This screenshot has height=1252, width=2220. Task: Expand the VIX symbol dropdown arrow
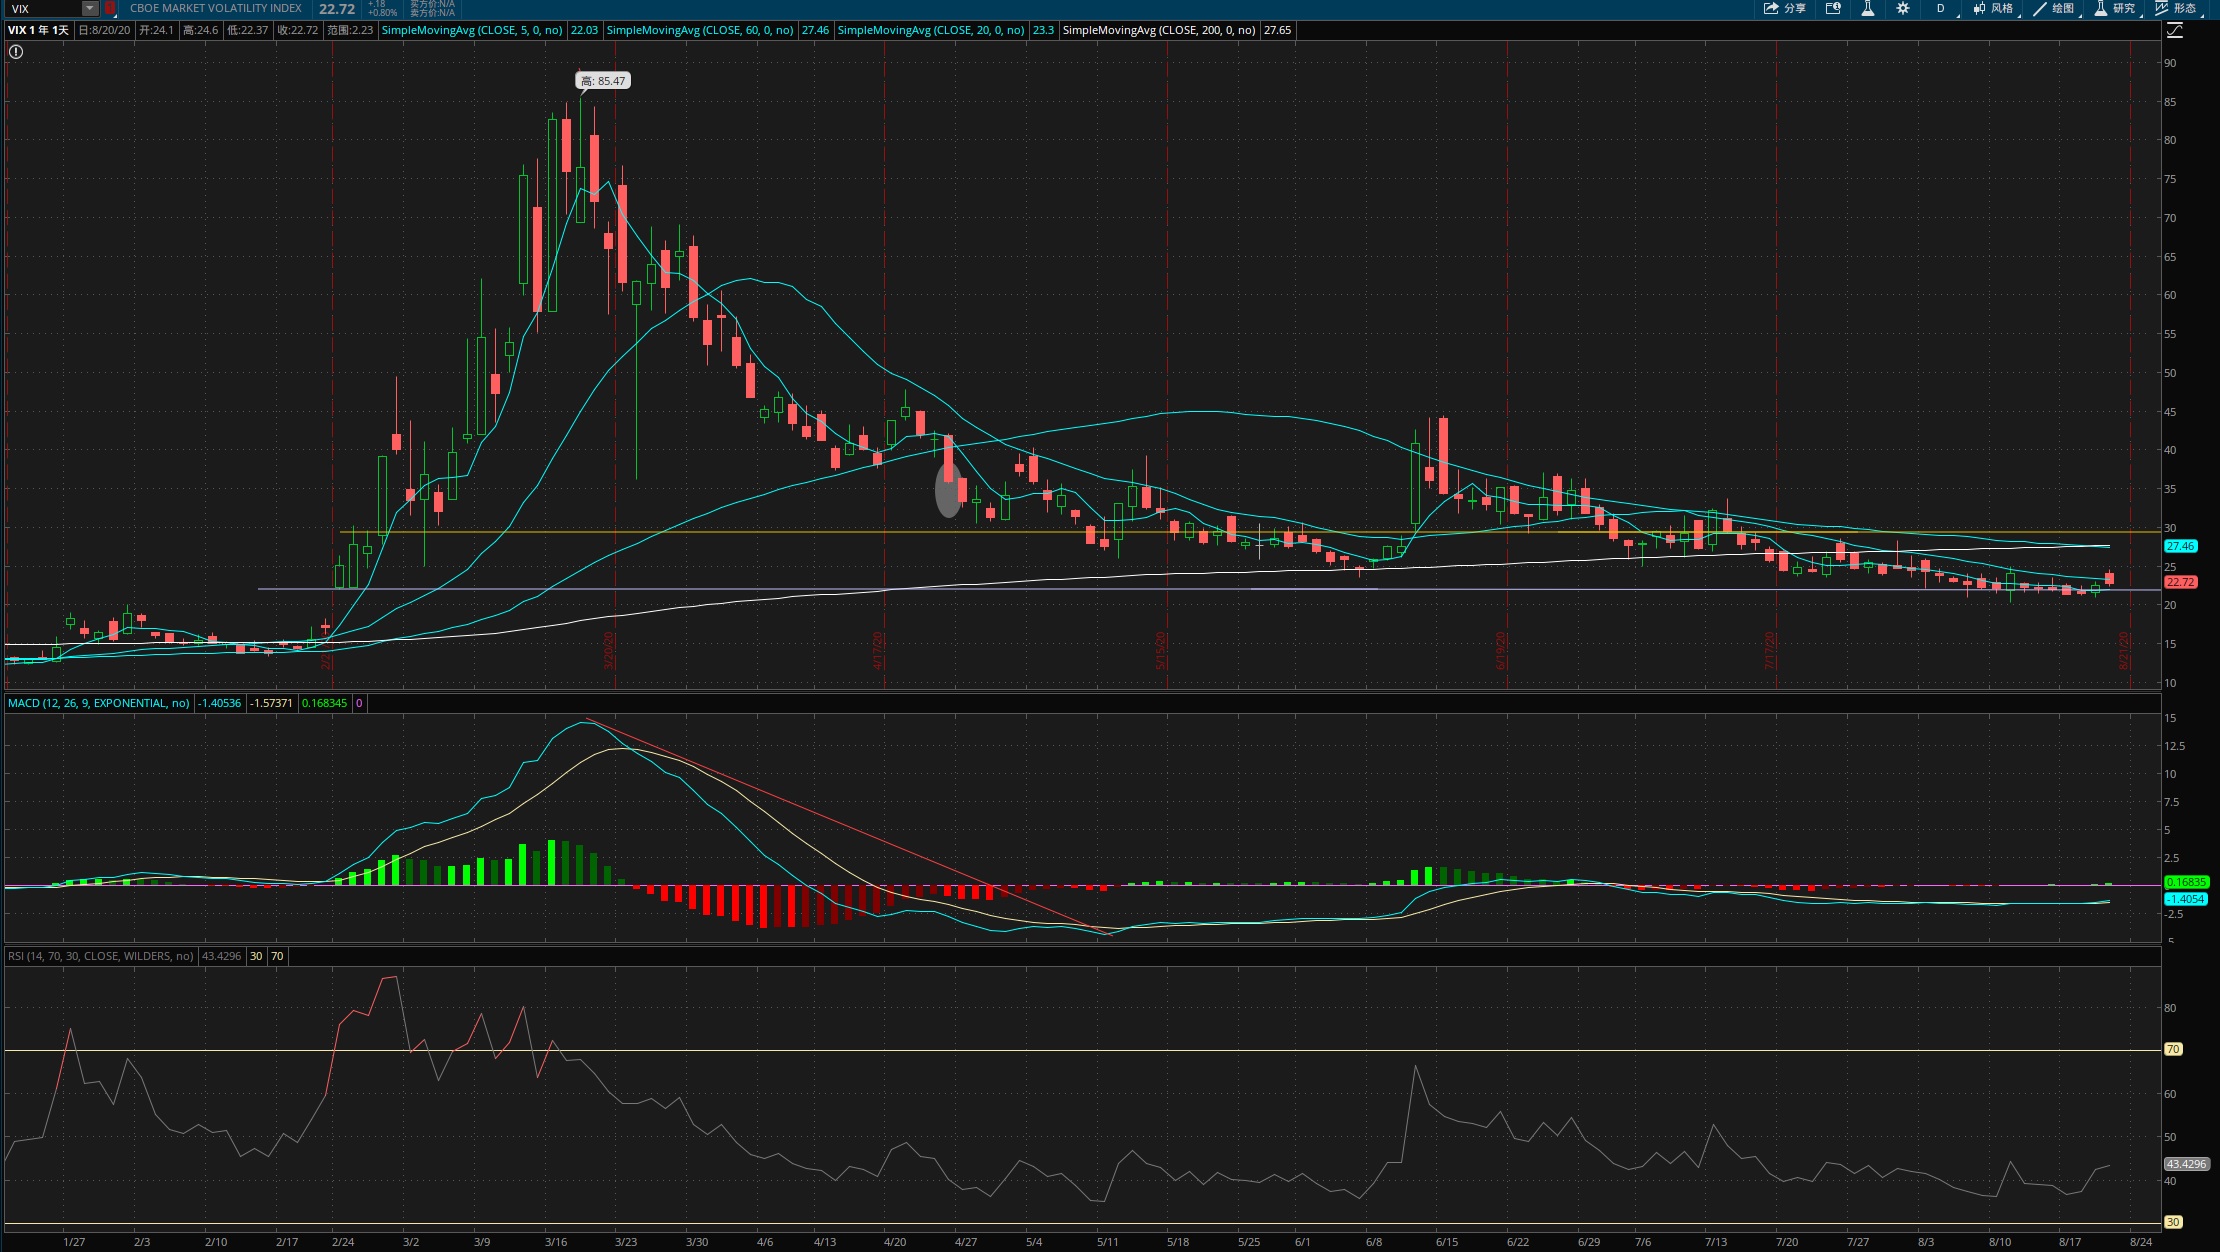tap(90, 8)
